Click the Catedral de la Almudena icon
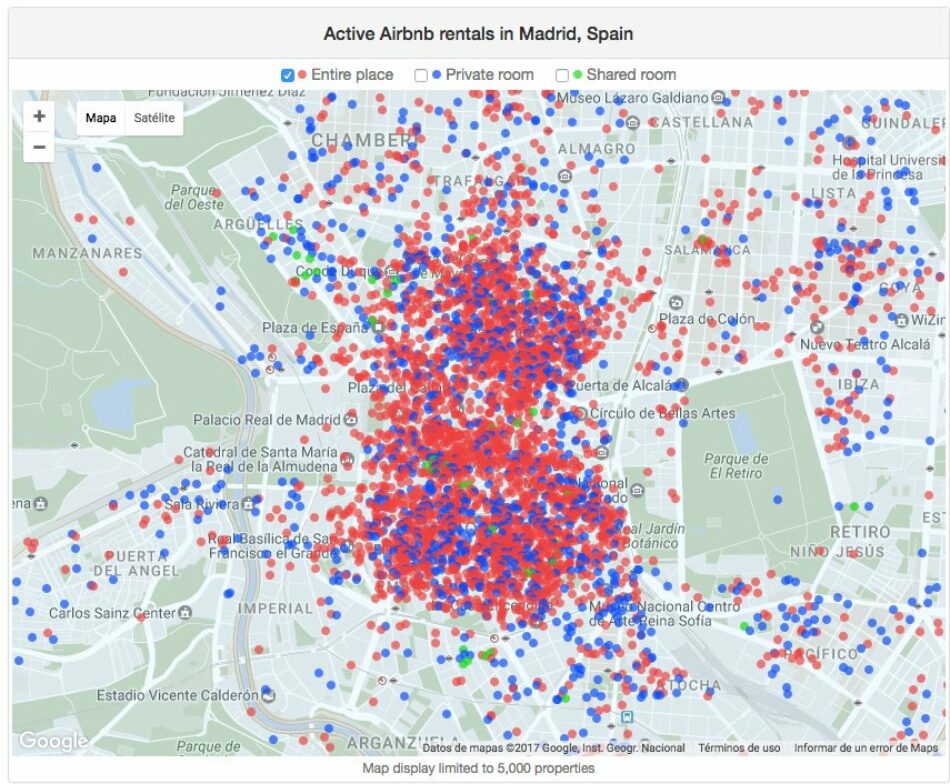The width and height of the screenshot is (950, 784). point(348,460)
